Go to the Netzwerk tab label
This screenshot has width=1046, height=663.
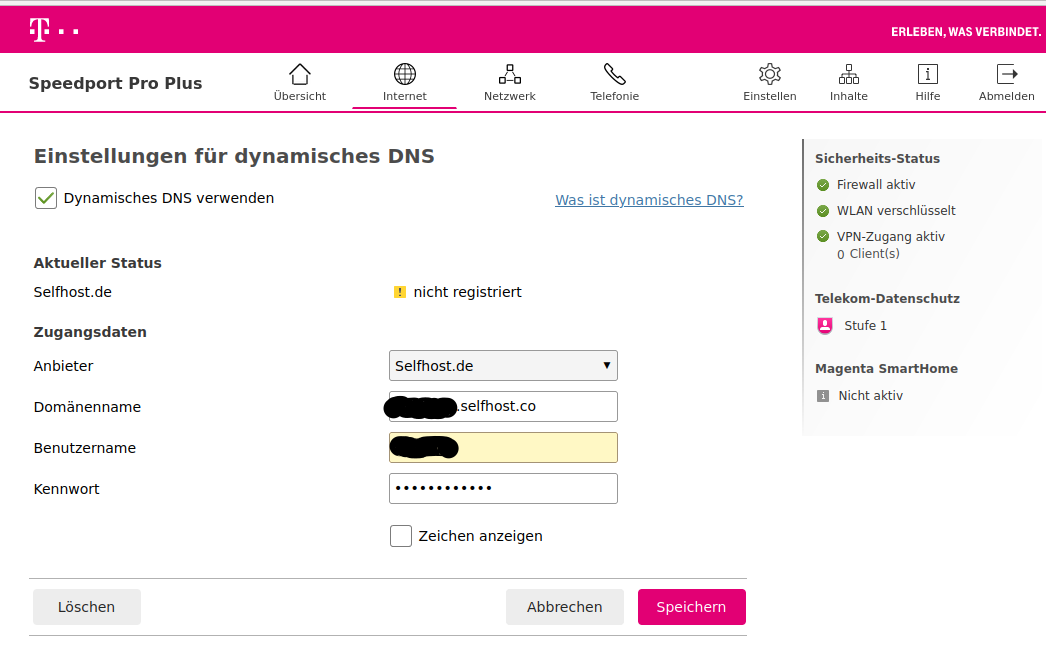point(510,96)
